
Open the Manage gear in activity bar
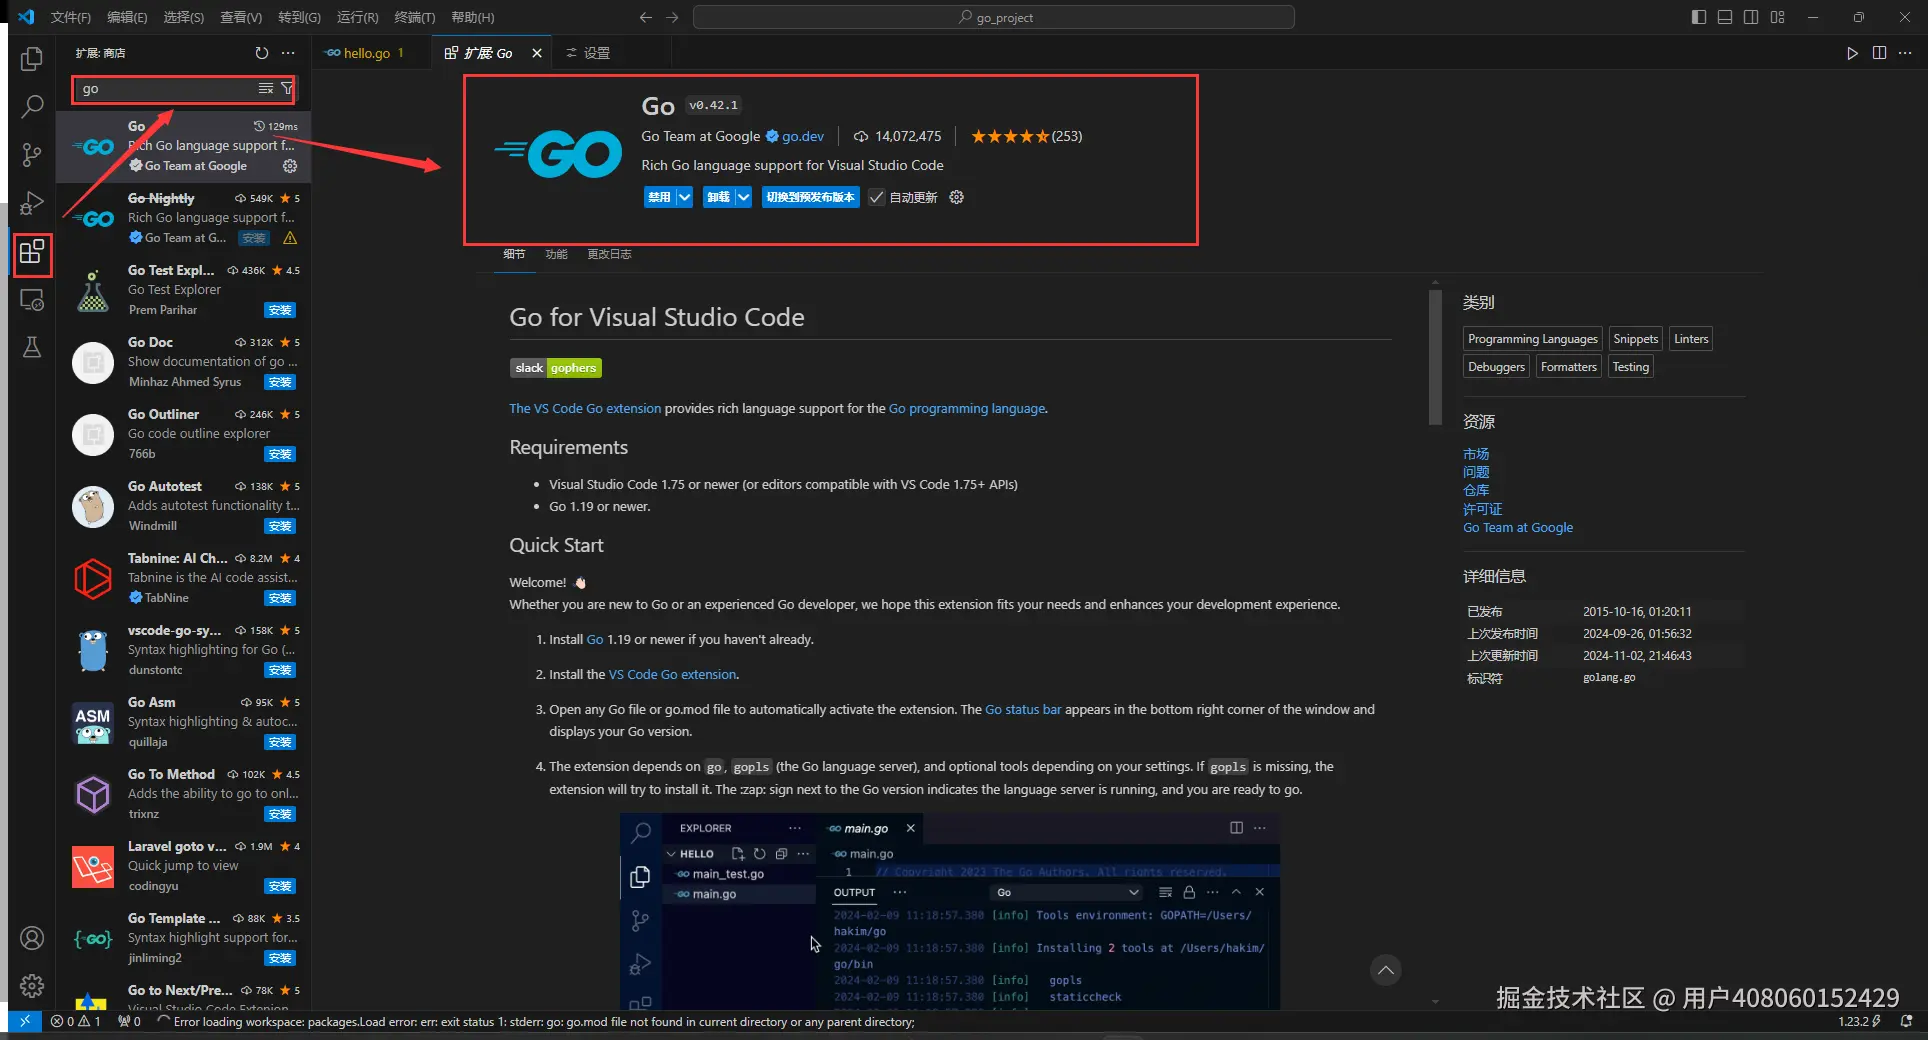(32, 986)
